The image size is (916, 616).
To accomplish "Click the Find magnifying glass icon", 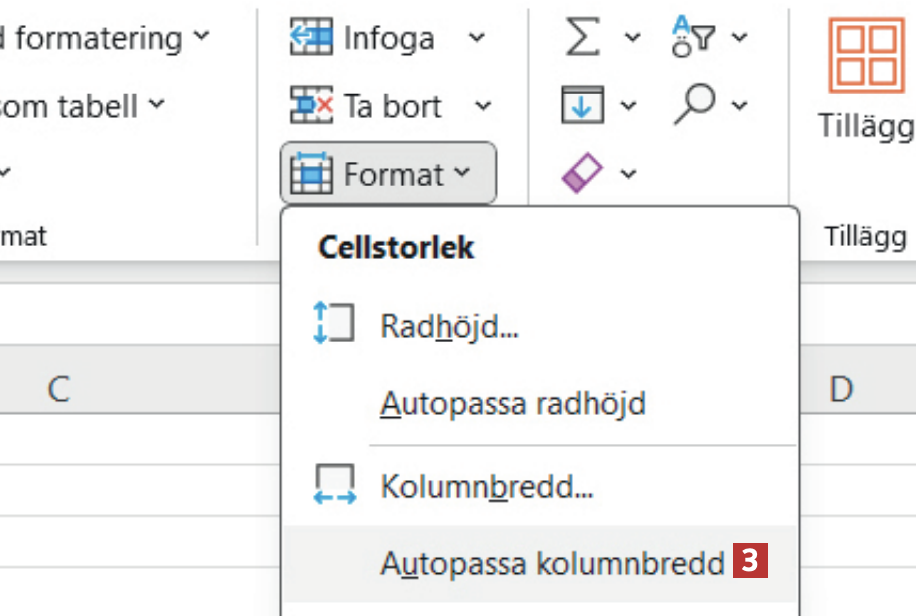I will pyautogui.click(x=695, y=103).
